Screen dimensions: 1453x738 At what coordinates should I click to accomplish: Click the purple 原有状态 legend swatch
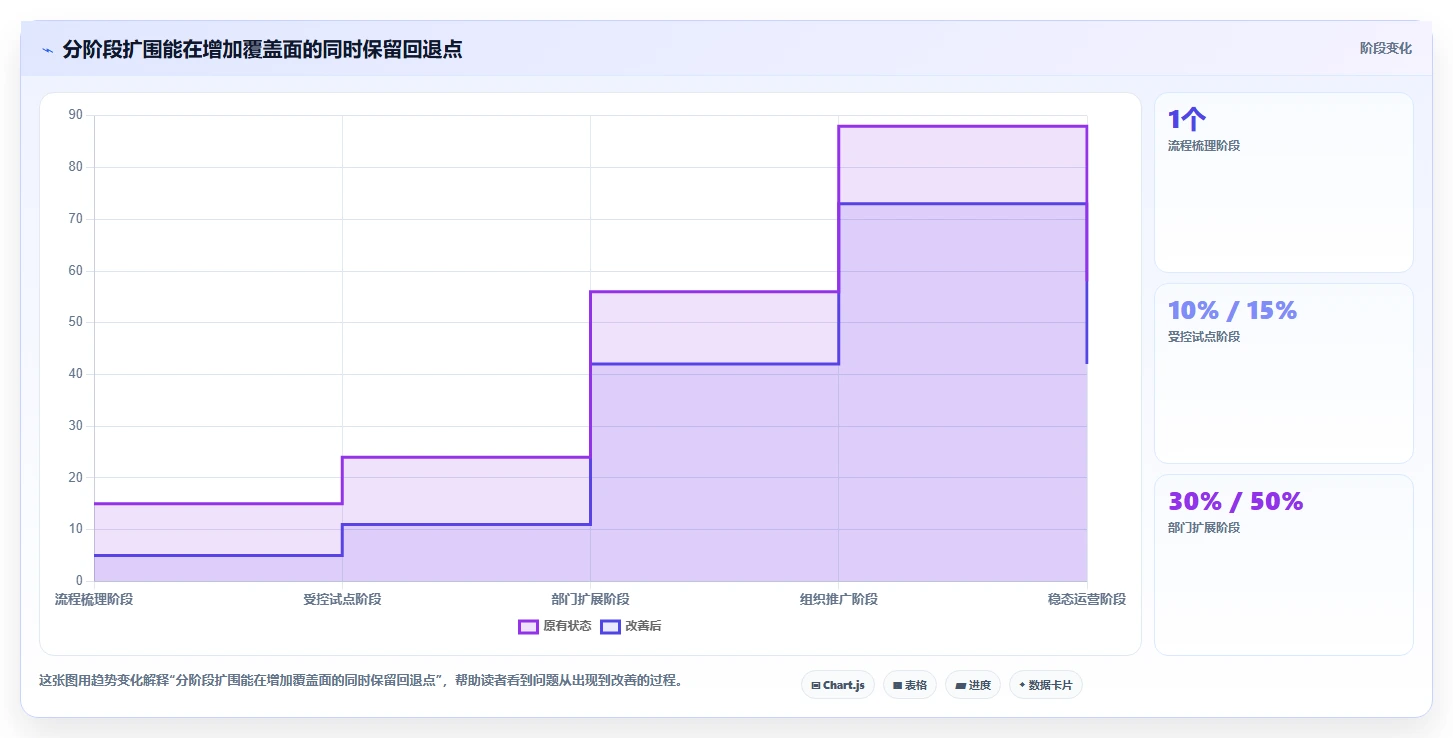(x=529, y=627)
